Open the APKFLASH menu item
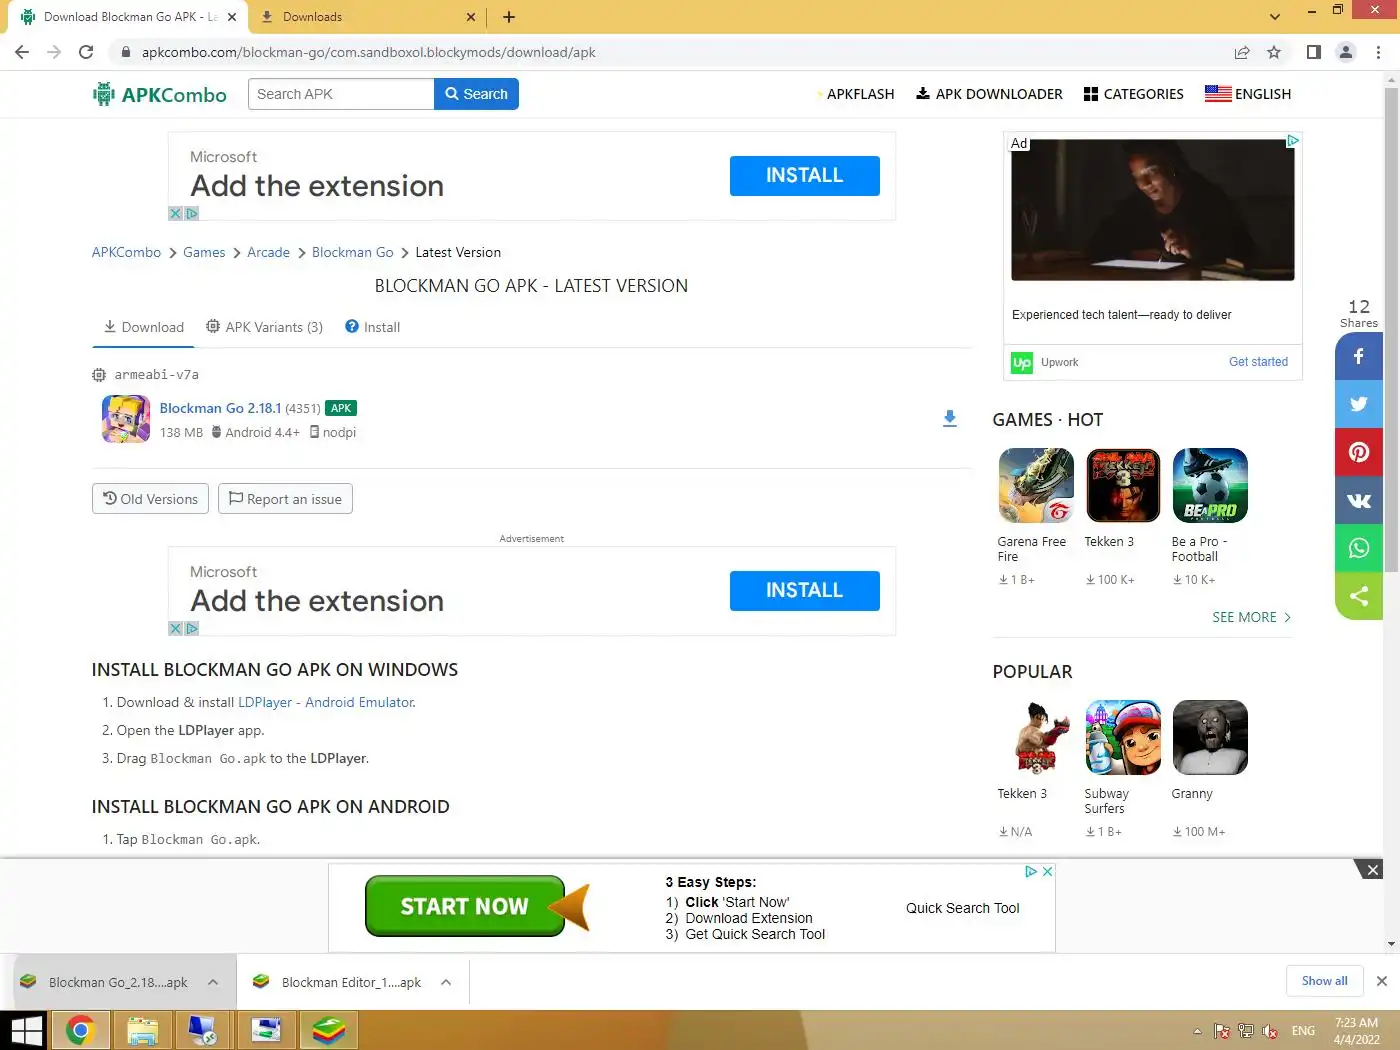Viewport: 1400px width, 1050px height. coord(856,94)
